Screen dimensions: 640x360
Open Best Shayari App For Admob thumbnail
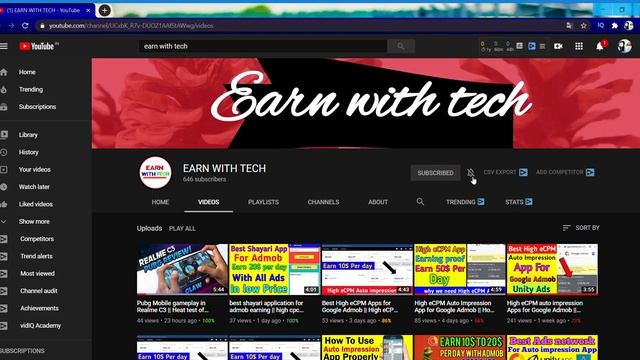[275, 269]
